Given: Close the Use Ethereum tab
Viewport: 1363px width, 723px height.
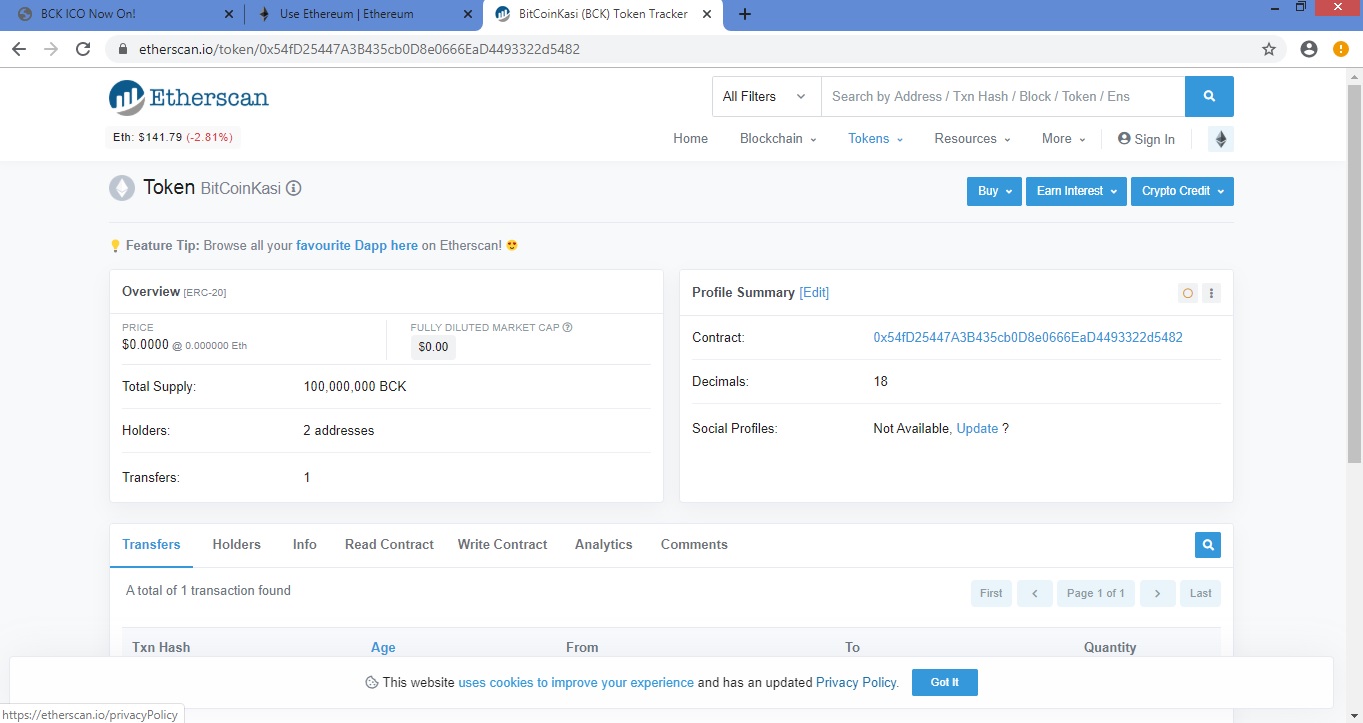Looking at the screenshot, I should [468, 14].
